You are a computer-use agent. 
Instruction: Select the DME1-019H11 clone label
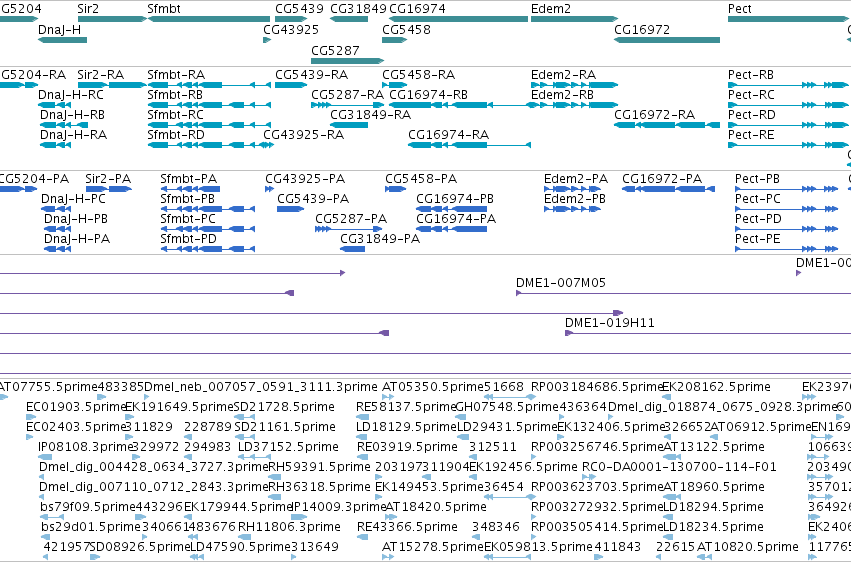click(x=609, y=323)
